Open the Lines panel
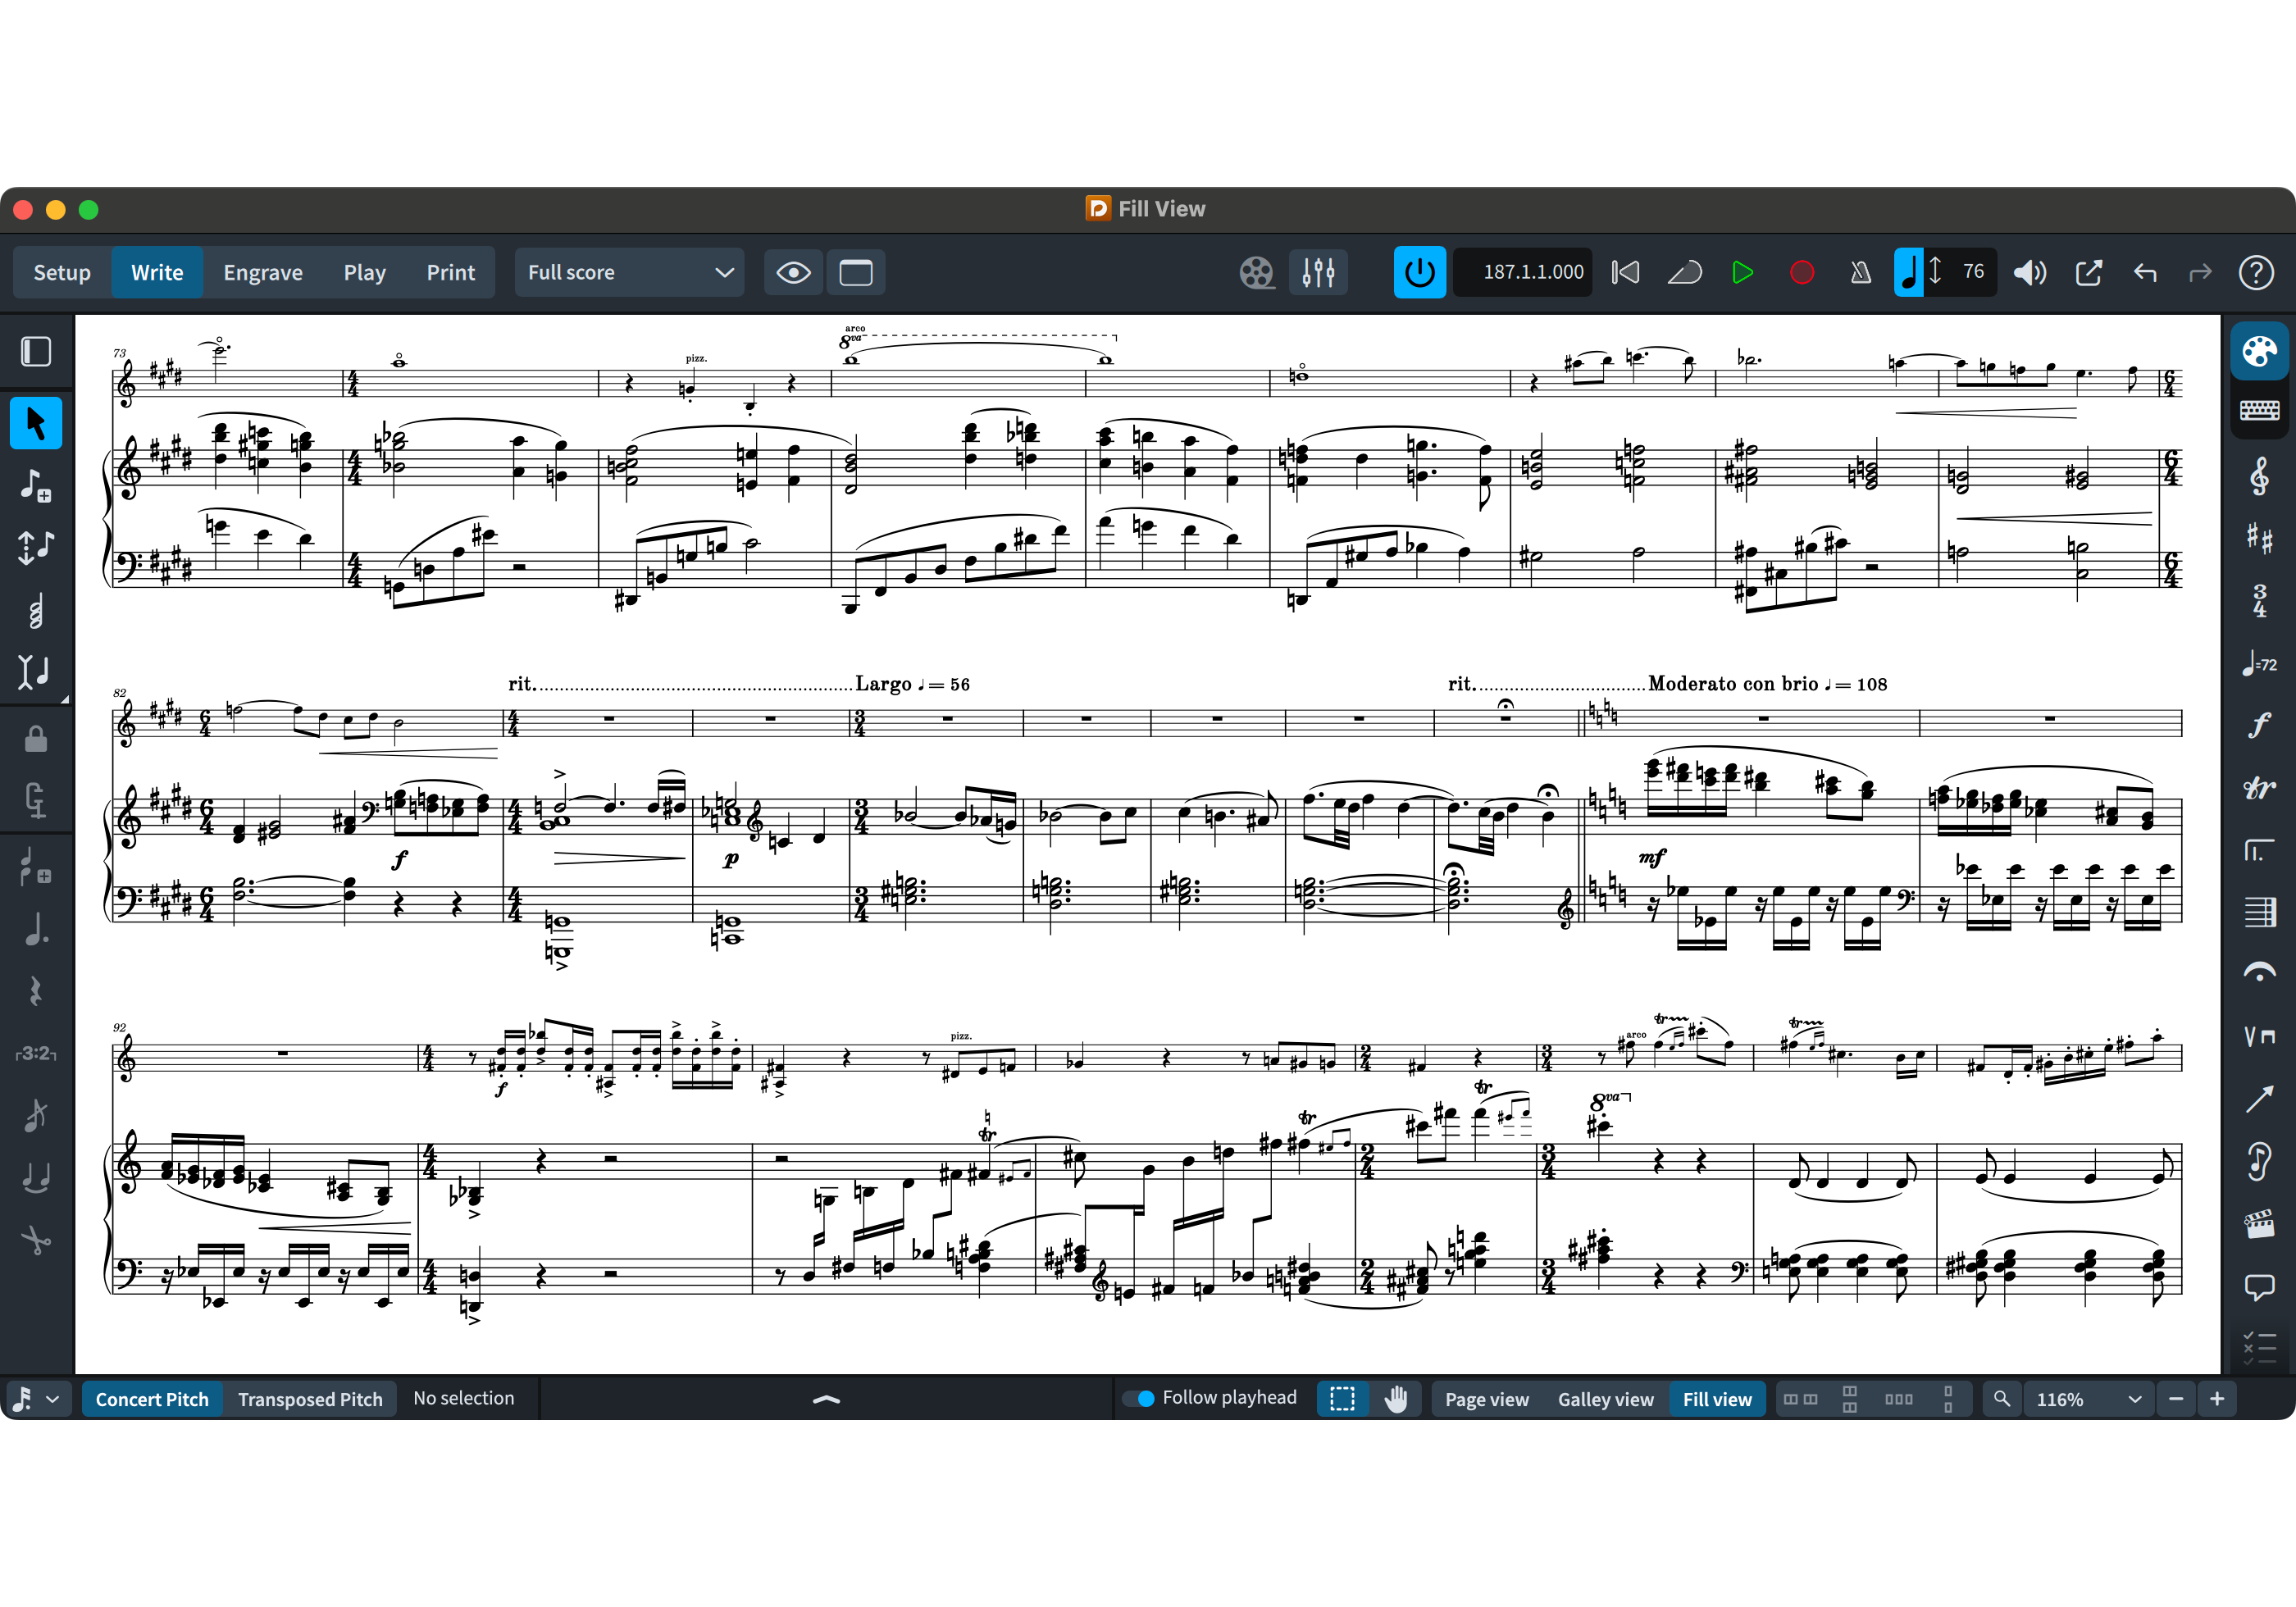Screen dimensions: 2296x1607 tap(2259, 1099)
